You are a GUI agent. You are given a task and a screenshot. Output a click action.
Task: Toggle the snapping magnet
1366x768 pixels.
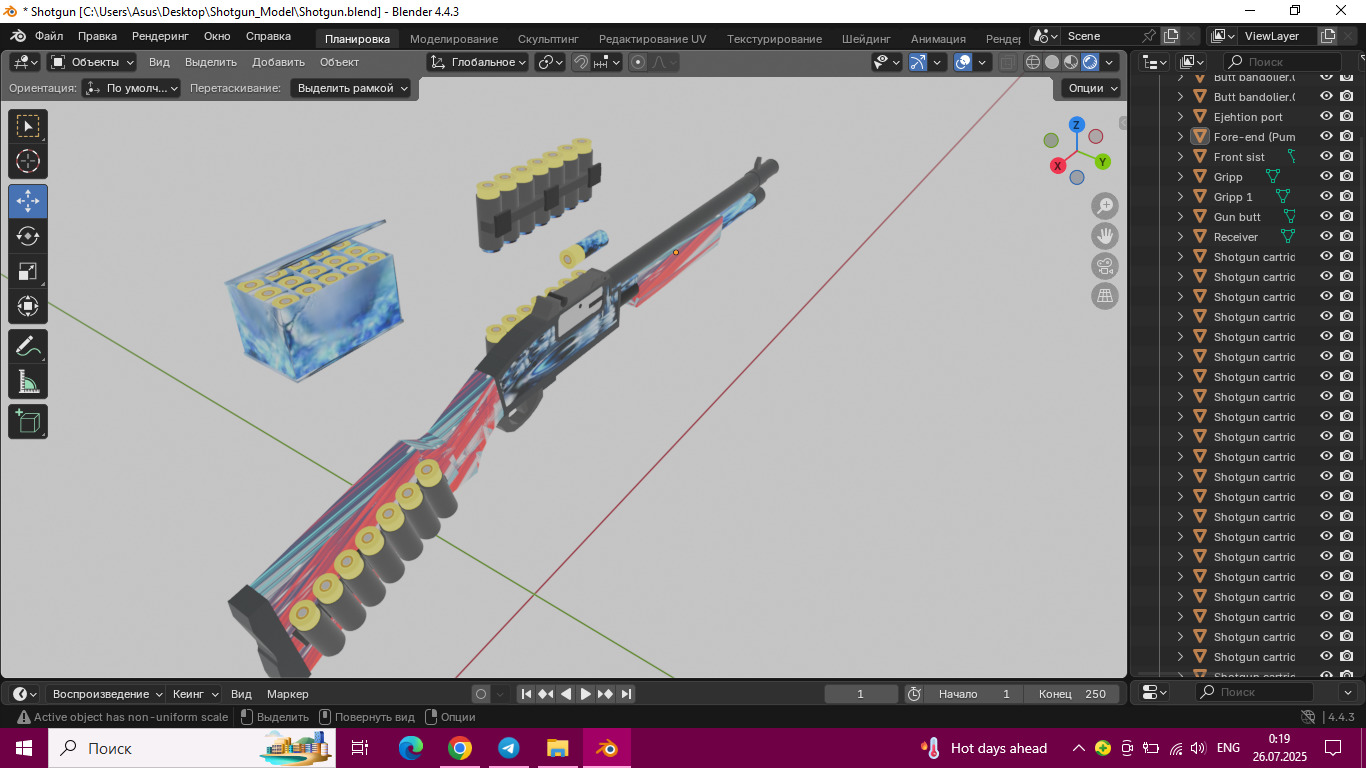tap(580, 62)
